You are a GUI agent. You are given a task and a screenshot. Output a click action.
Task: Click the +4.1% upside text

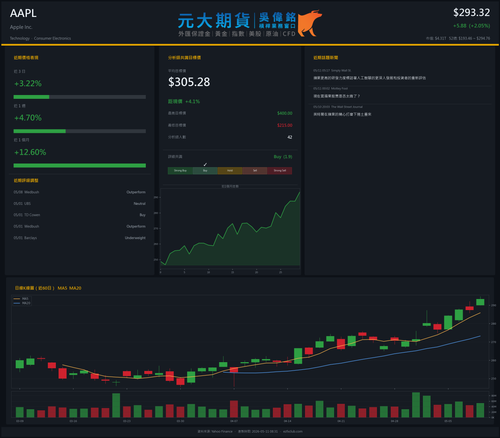pos(192,101)
